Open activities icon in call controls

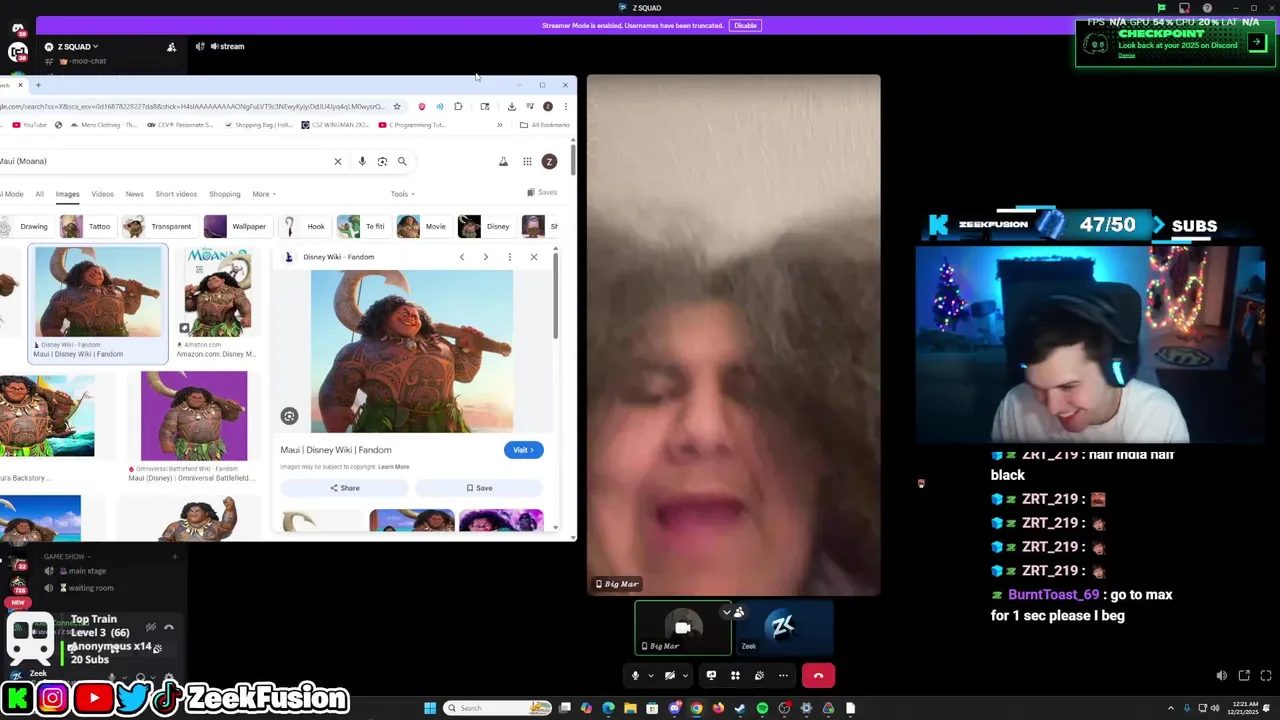pos(735,676)
